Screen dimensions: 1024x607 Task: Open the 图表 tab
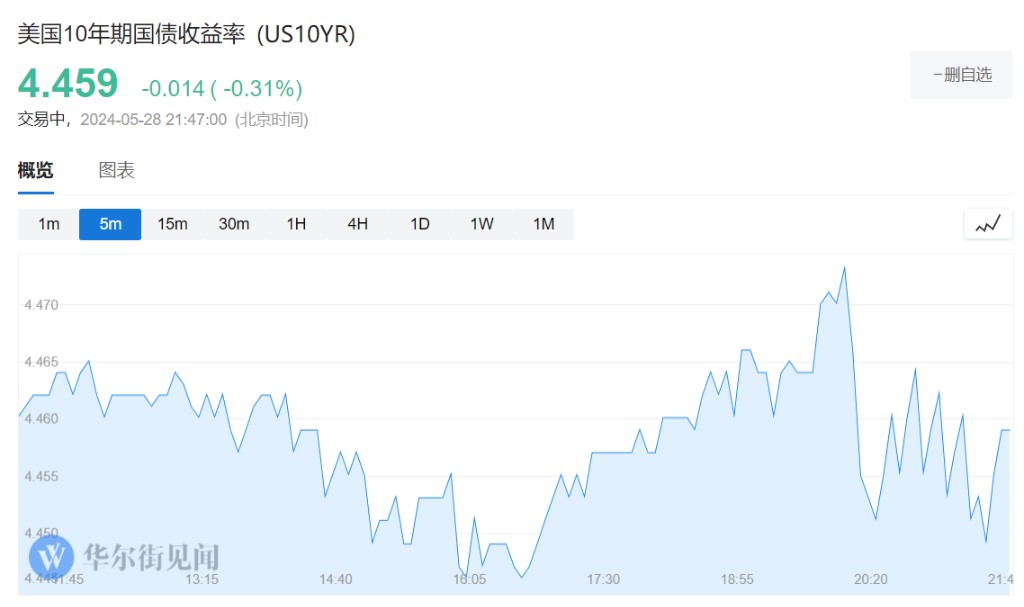tap(116, 171)
